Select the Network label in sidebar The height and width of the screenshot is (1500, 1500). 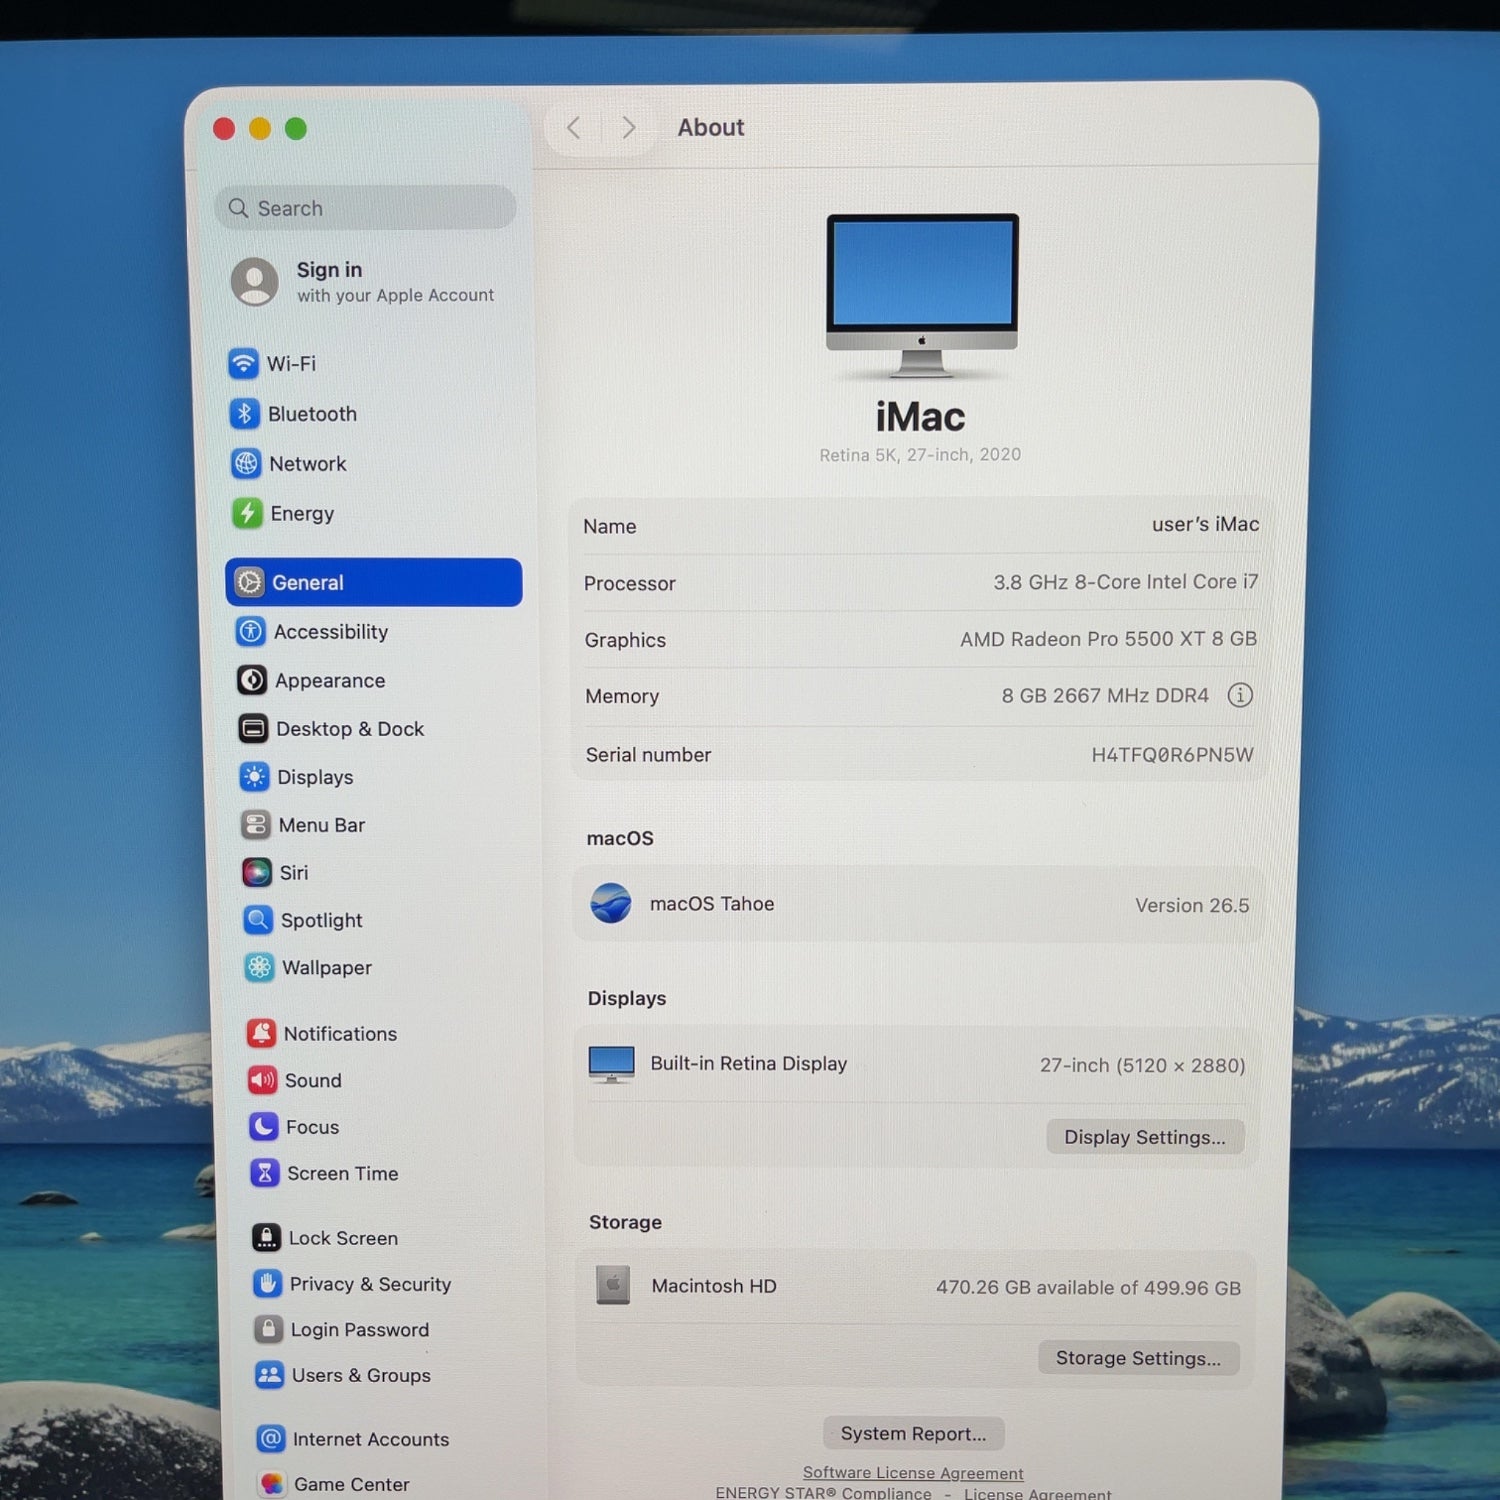click(308, 464)
